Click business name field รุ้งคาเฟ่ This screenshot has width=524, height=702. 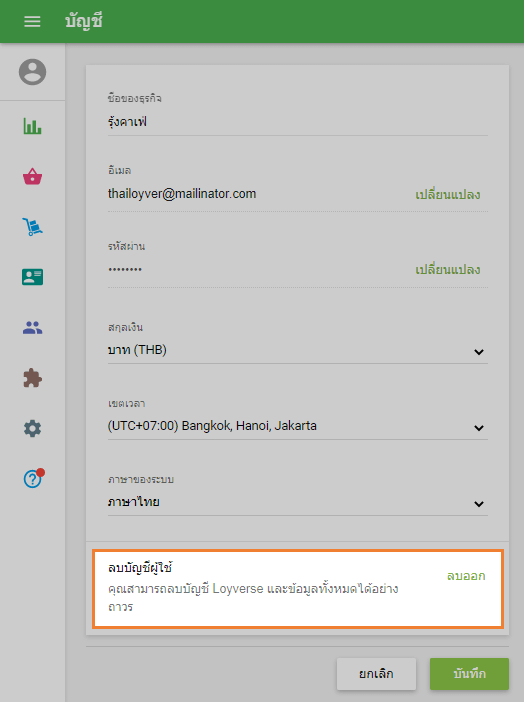click(x=297, y=122)
